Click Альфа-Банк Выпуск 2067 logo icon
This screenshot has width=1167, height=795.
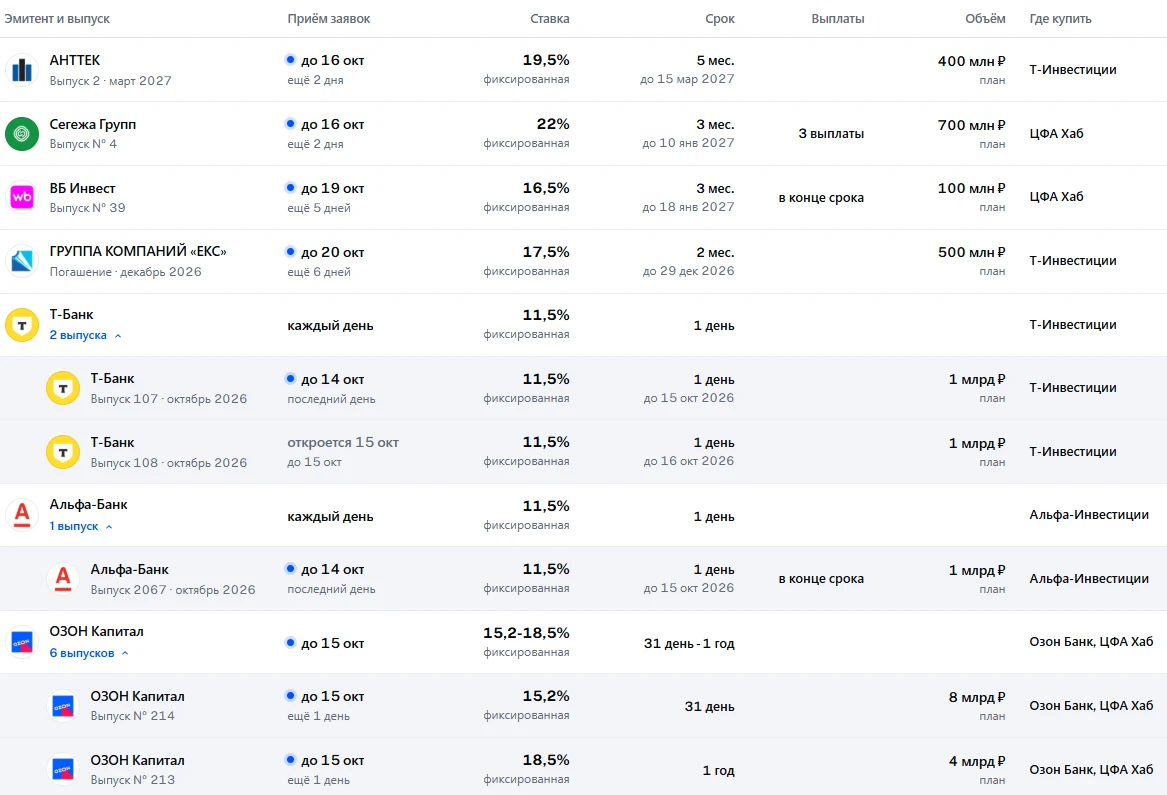pos(63,579)
